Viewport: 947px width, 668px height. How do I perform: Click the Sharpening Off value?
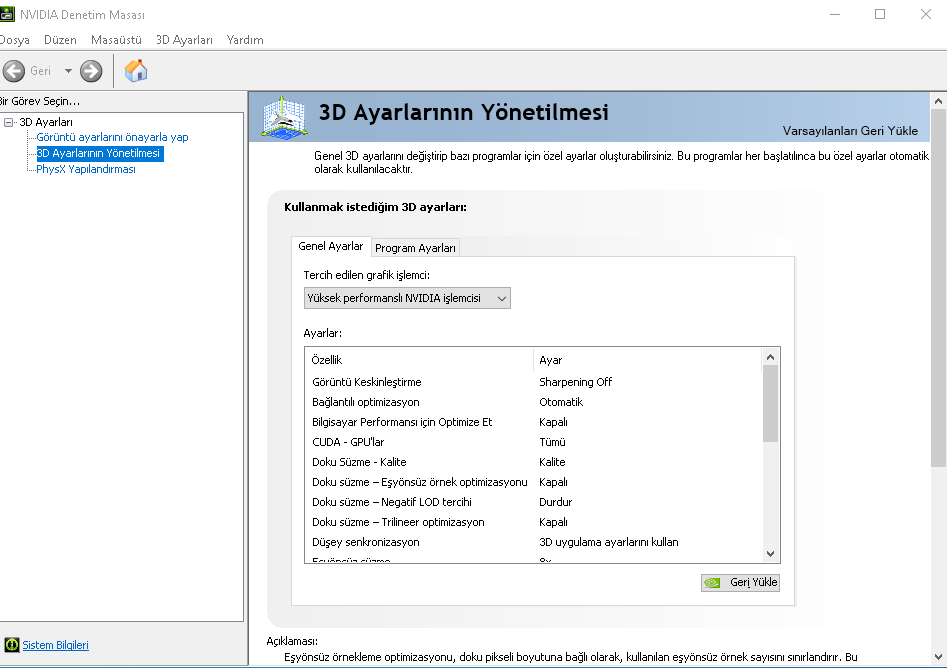pos(576,382)
